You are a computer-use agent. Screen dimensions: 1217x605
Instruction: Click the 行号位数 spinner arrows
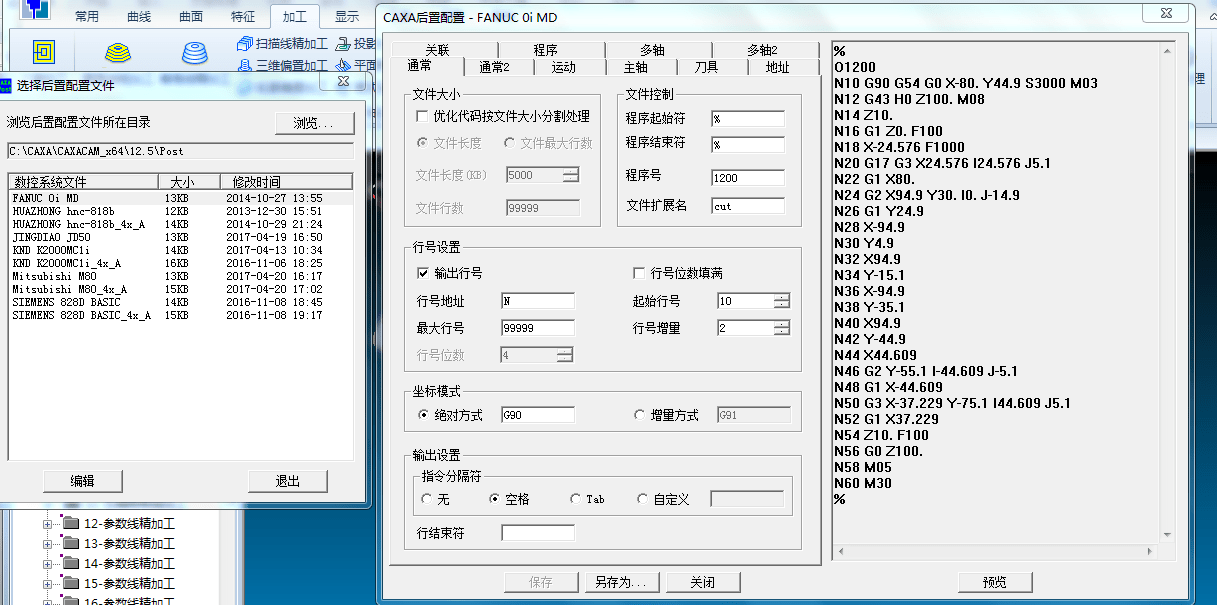565,355
